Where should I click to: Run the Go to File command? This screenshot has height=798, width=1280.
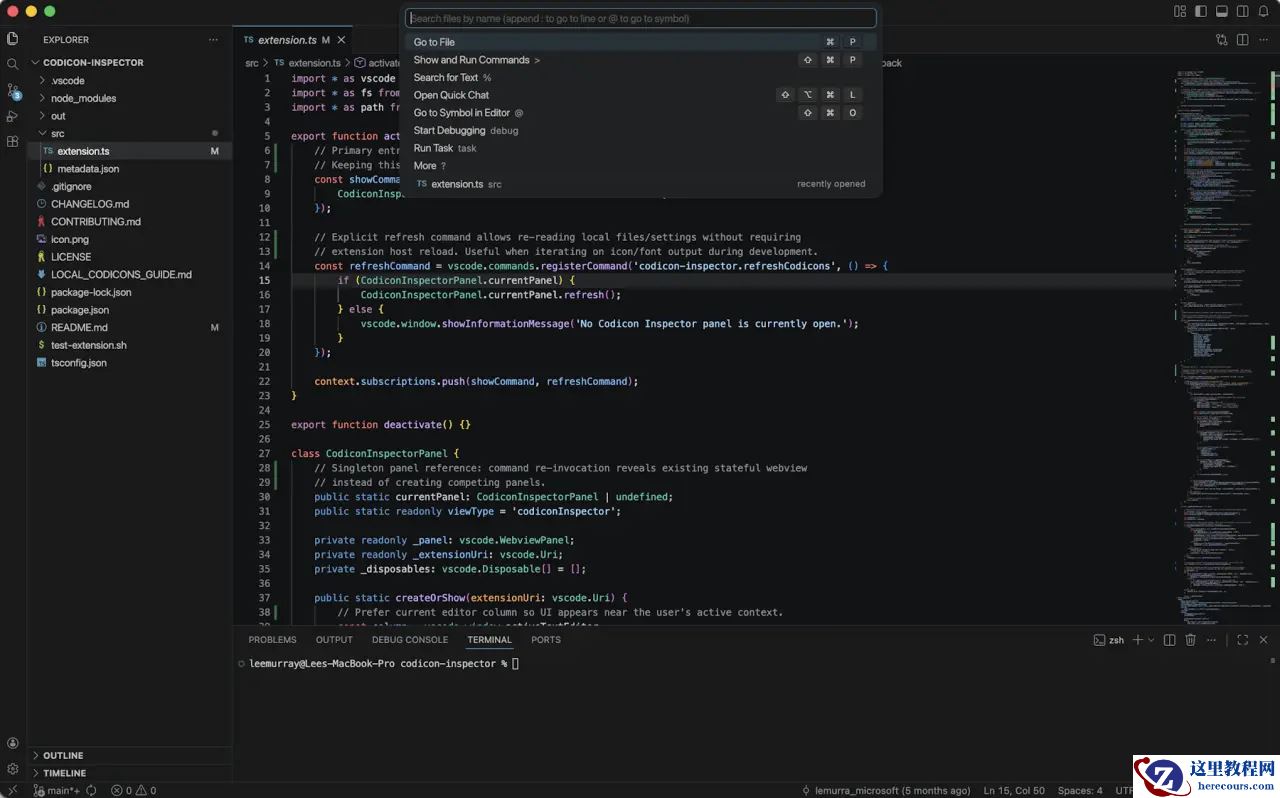tap(433, 42)
